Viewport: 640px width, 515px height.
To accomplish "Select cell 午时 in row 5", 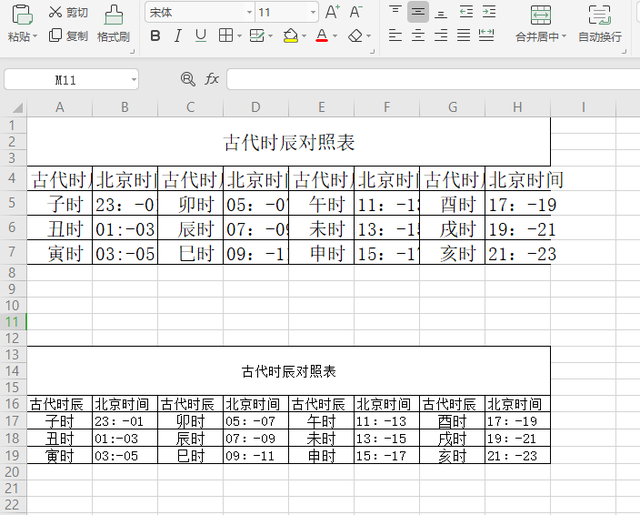I will click(x=322, y=204).
